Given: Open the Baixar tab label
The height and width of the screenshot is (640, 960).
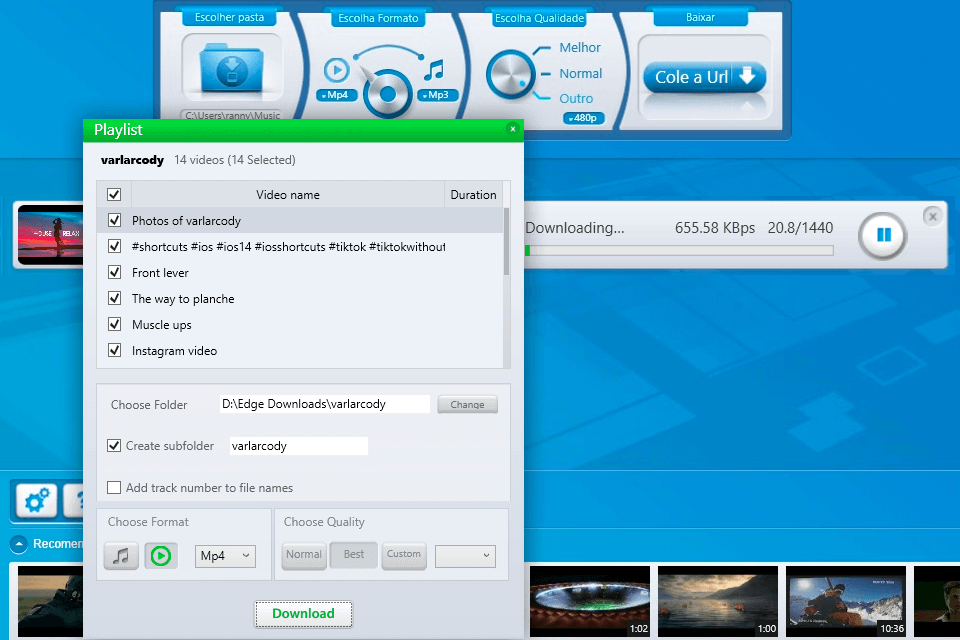Looking at the screenshot, I should coord(700,17).
